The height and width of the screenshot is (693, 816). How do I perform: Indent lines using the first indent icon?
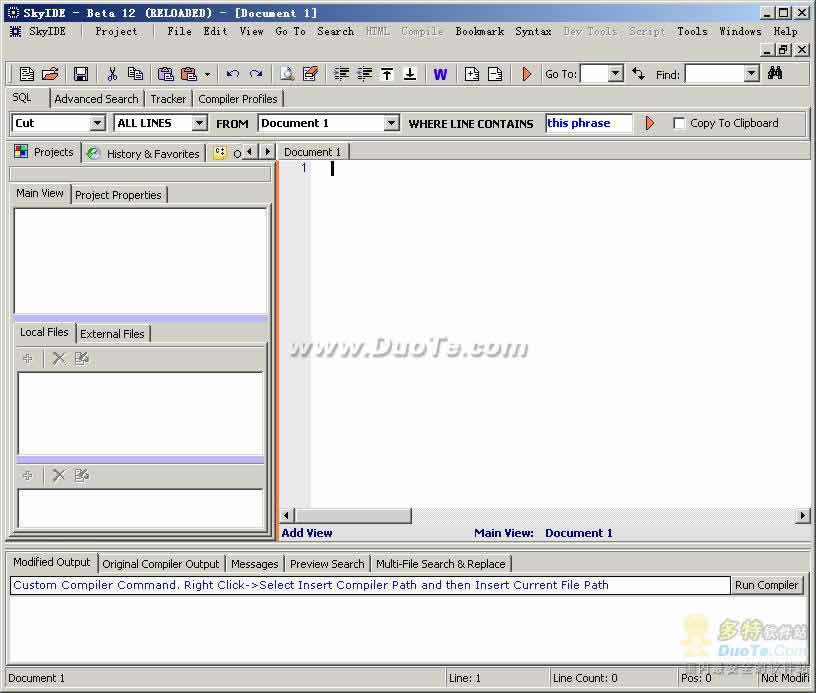tap(341, 74)
